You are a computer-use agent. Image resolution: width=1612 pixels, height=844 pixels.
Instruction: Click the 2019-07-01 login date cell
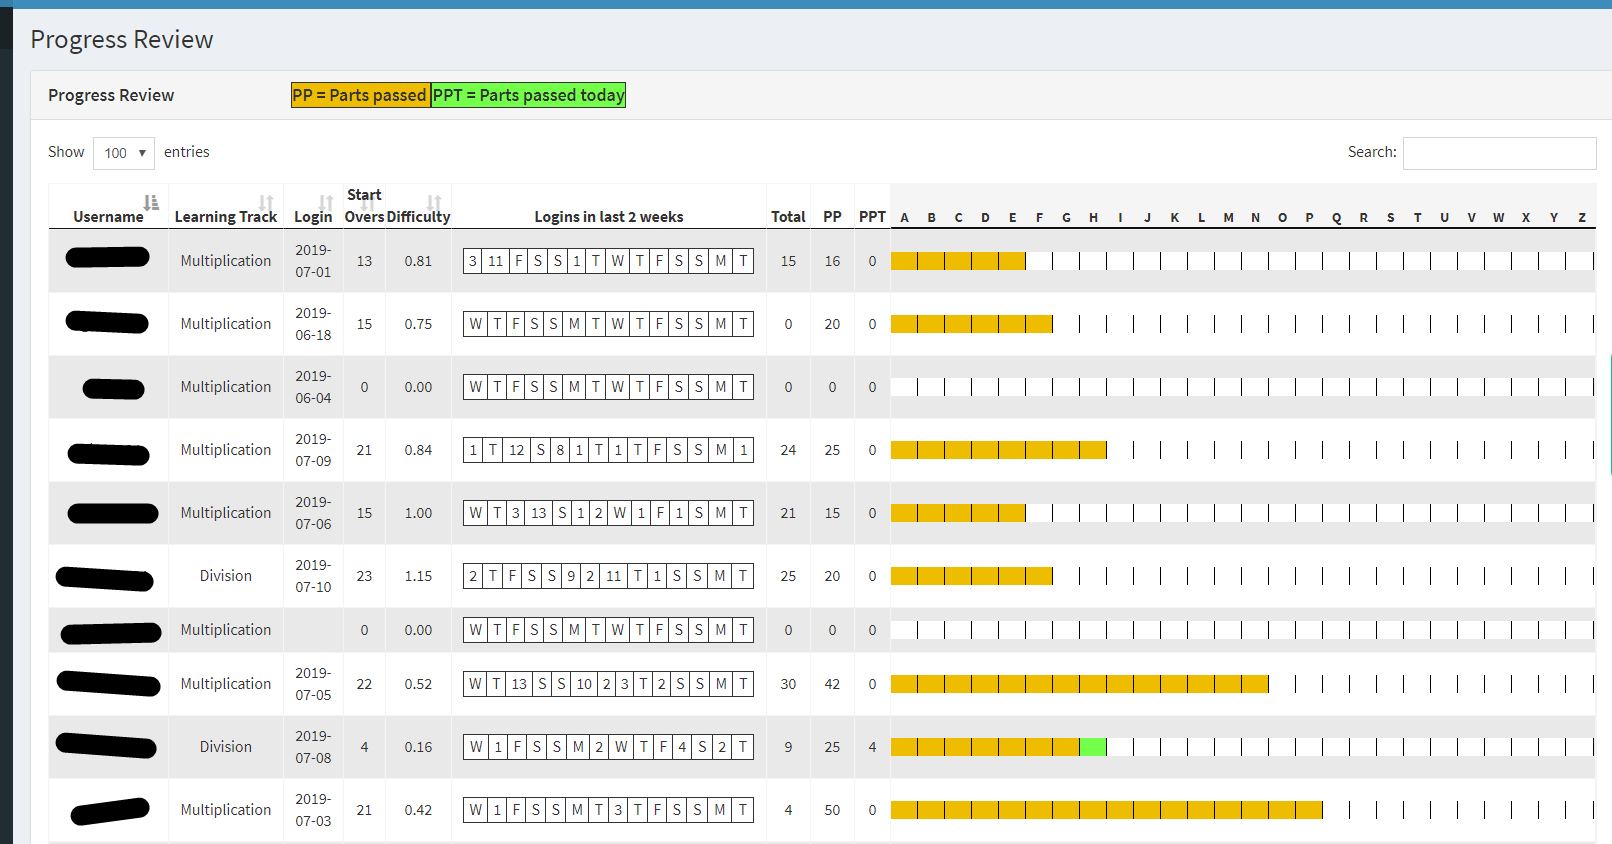tap(313, 261)
